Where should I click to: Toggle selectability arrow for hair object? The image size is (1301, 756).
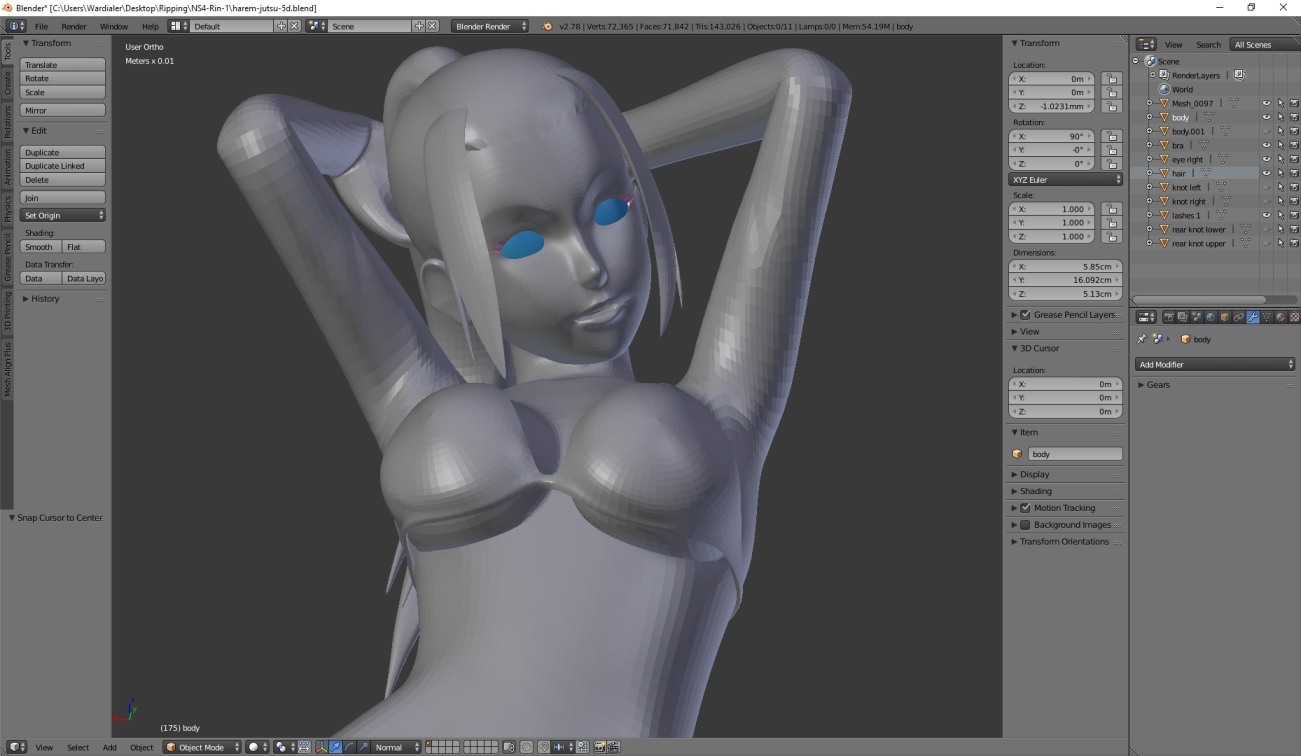[x=1280, y=173]
